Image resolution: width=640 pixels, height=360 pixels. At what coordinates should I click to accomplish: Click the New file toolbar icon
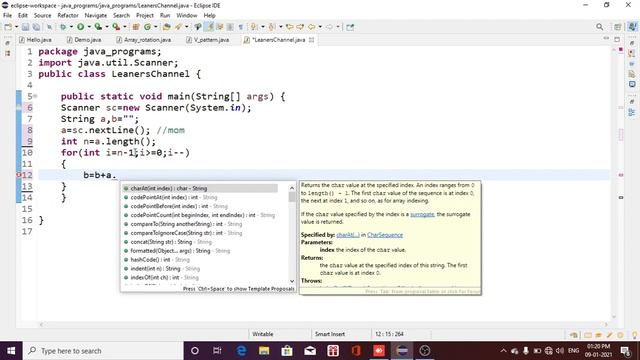(x=8, y=27)
